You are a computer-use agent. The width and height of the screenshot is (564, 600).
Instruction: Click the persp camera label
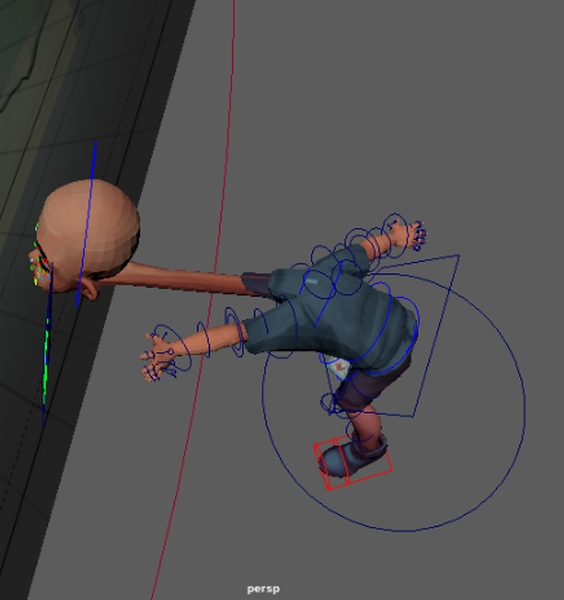point(263,589)
